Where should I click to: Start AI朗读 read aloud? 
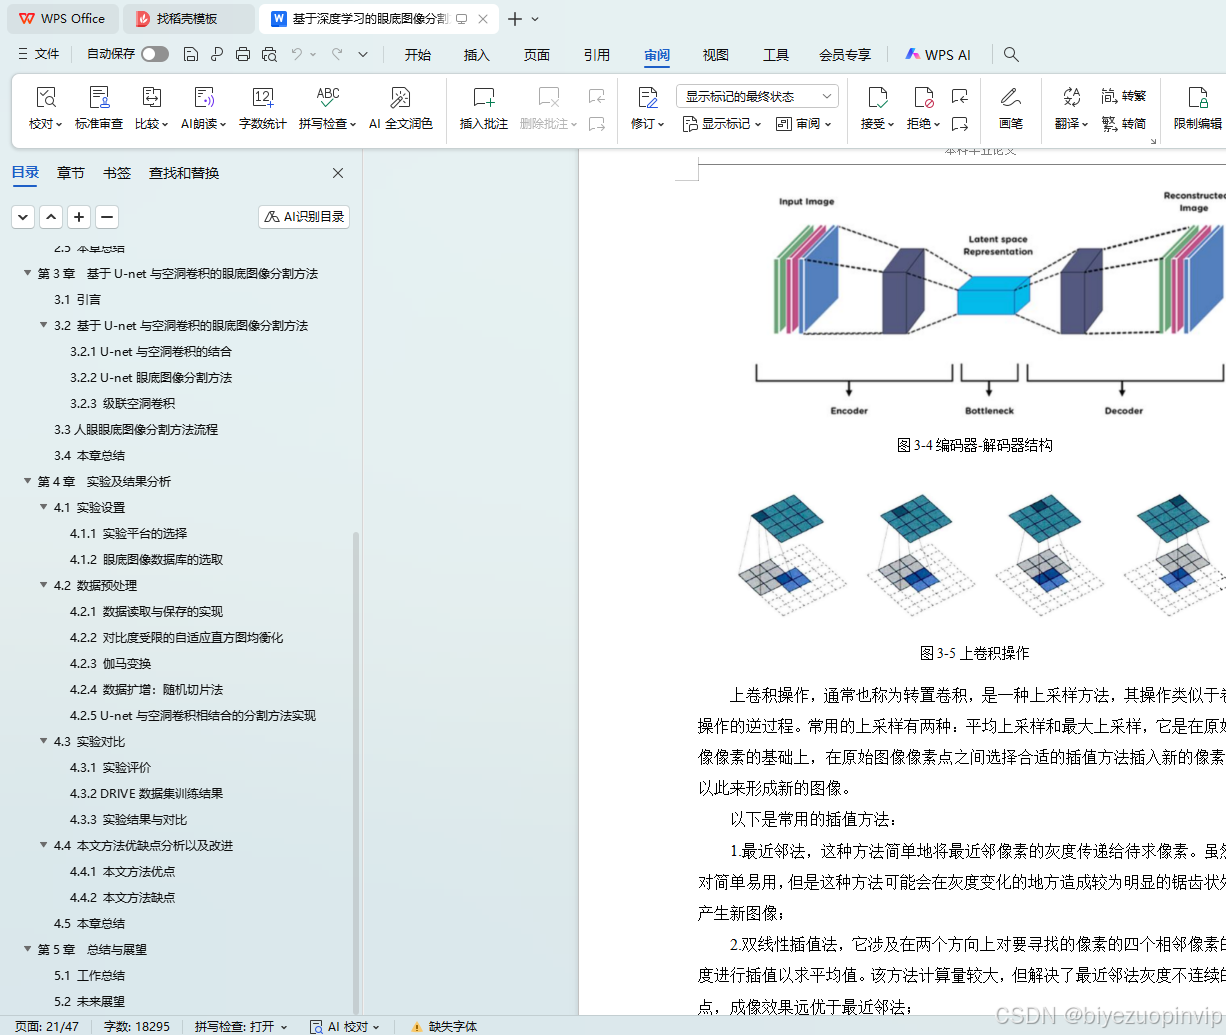[x=205, y=108]
